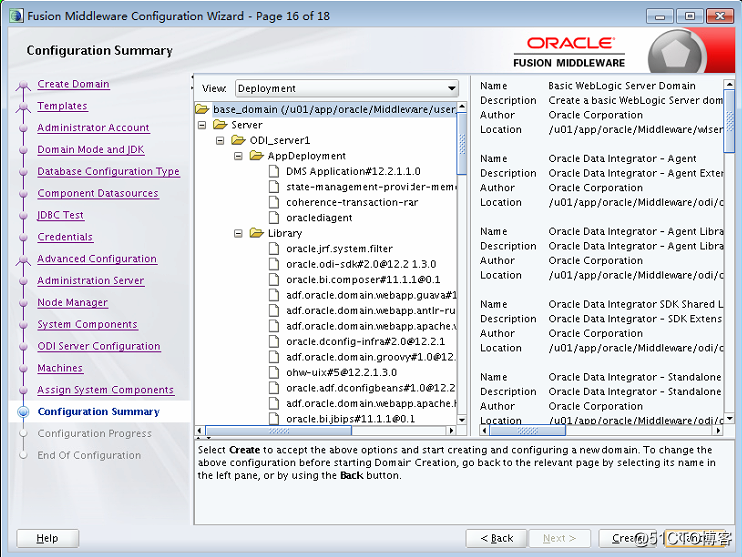Select the coherence-transaction-rar entry

coord(352,202)
